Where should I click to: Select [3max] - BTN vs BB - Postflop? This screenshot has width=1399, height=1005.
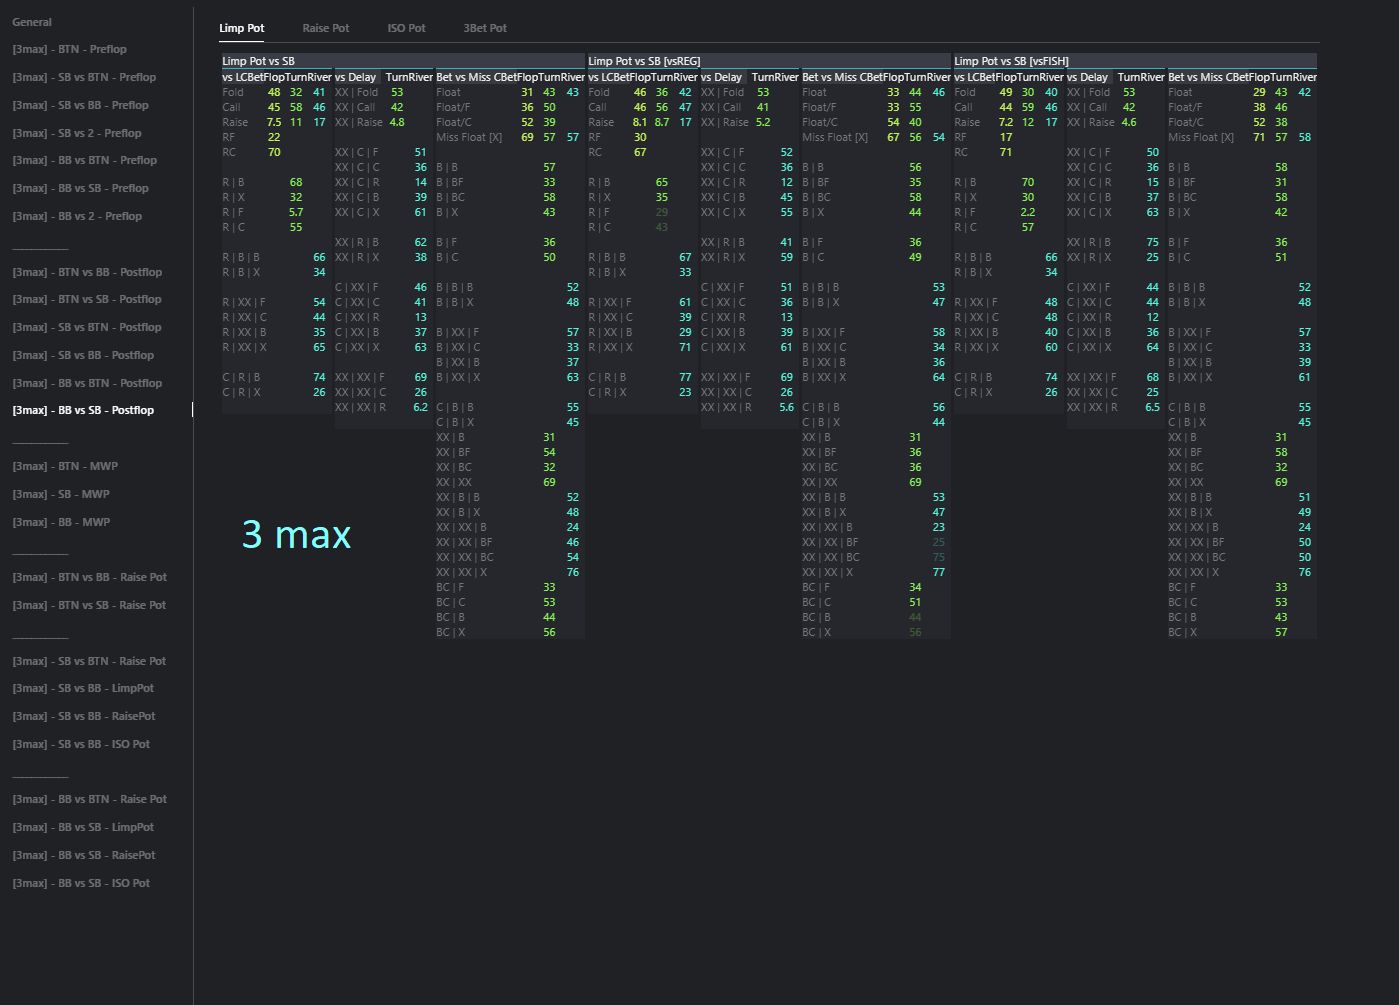87,272
